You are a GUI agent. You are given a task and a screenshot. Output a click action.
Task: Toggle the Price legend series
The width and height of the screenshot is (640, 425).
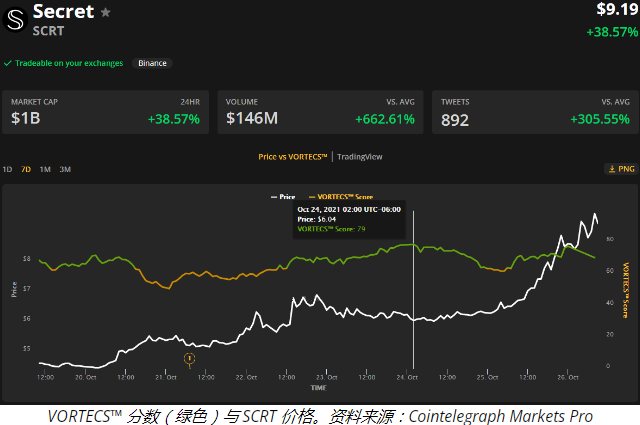point(283,197)
